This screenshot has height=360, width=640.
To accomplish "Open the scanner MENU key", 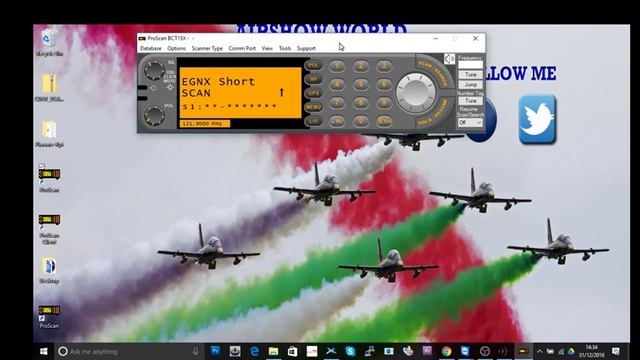I will pos(313,107).
